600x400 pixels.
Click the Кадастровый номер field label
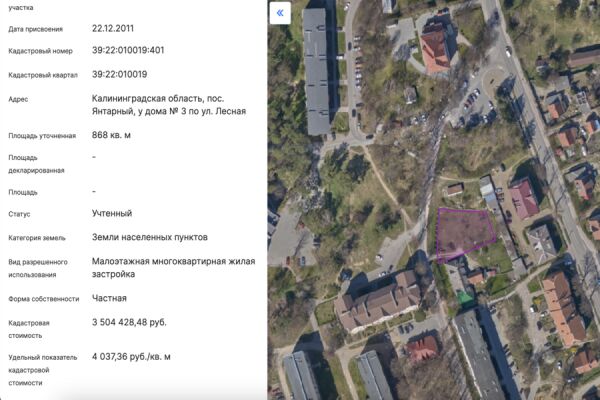tap(41, 51)
